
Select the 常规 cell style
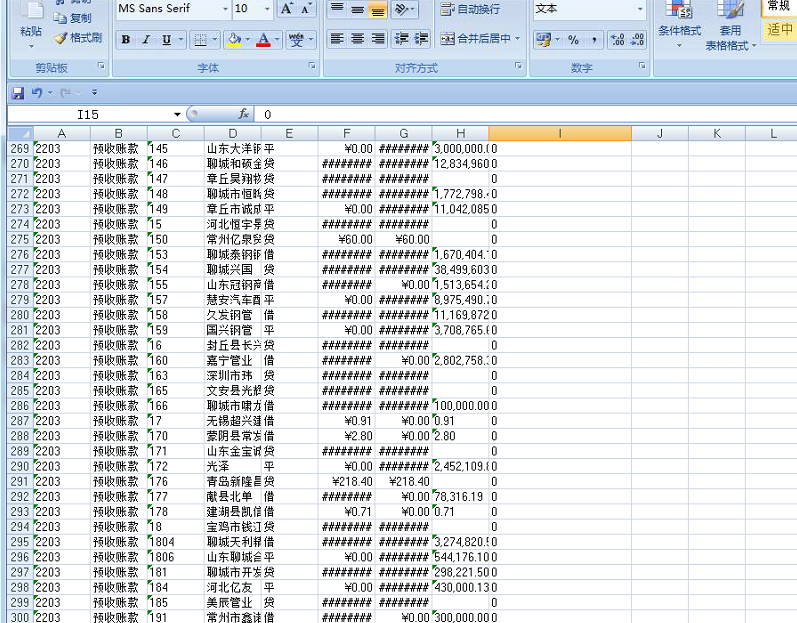(x=780, y=6)
